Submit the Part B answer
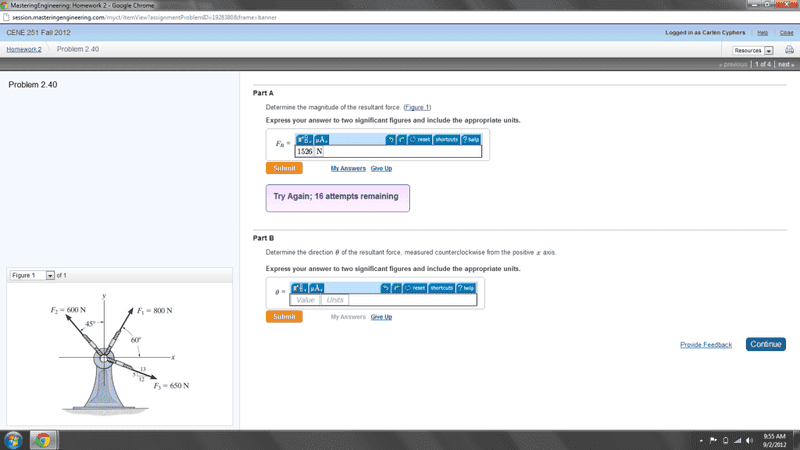 [284, 316]
